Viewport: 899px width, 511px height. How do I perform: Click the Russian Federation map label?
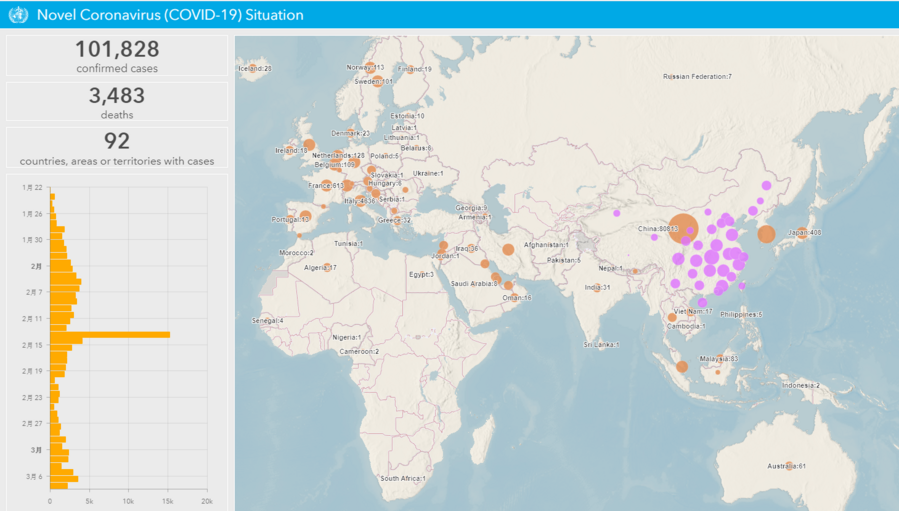[x=697, y=77]
